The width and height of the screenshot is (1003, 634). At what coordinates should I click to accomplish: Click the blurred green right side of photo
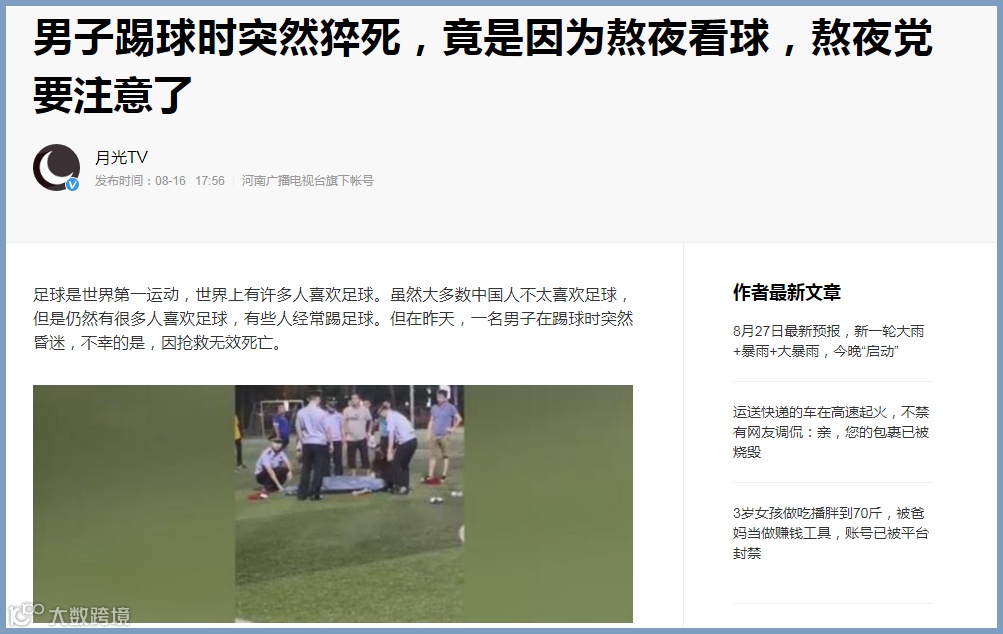tap(548, 503)
